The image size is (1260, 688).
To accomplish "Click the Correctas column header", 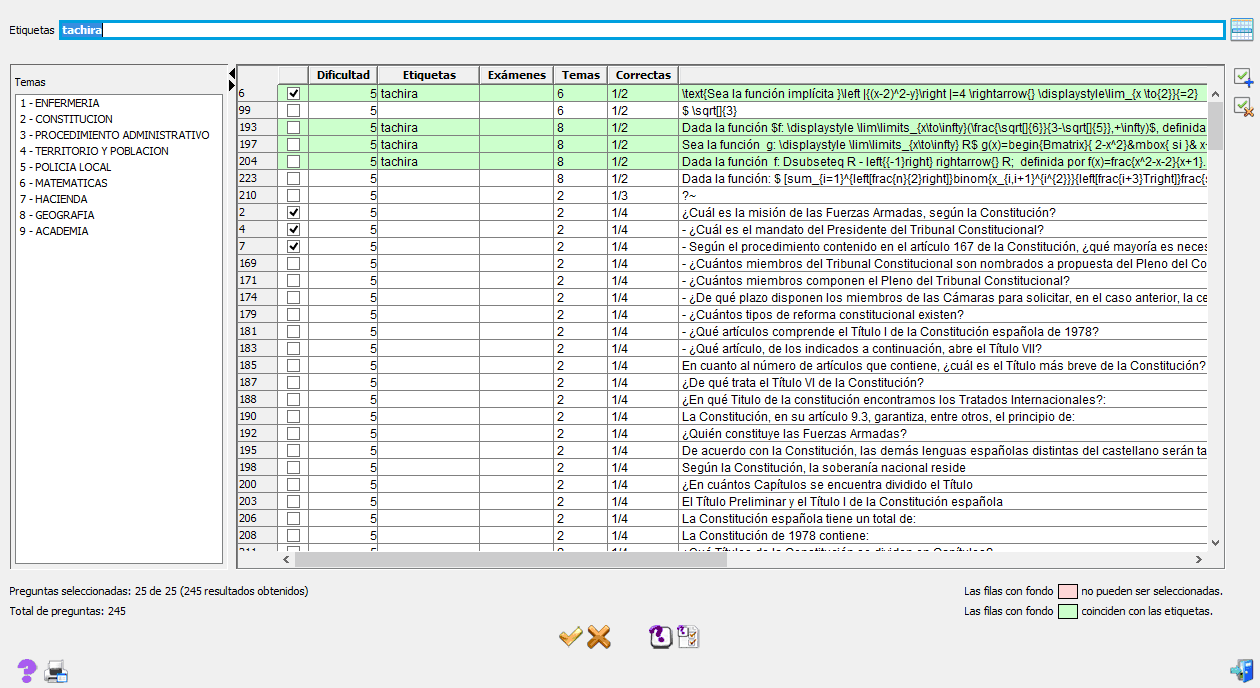I will (643, 75).
